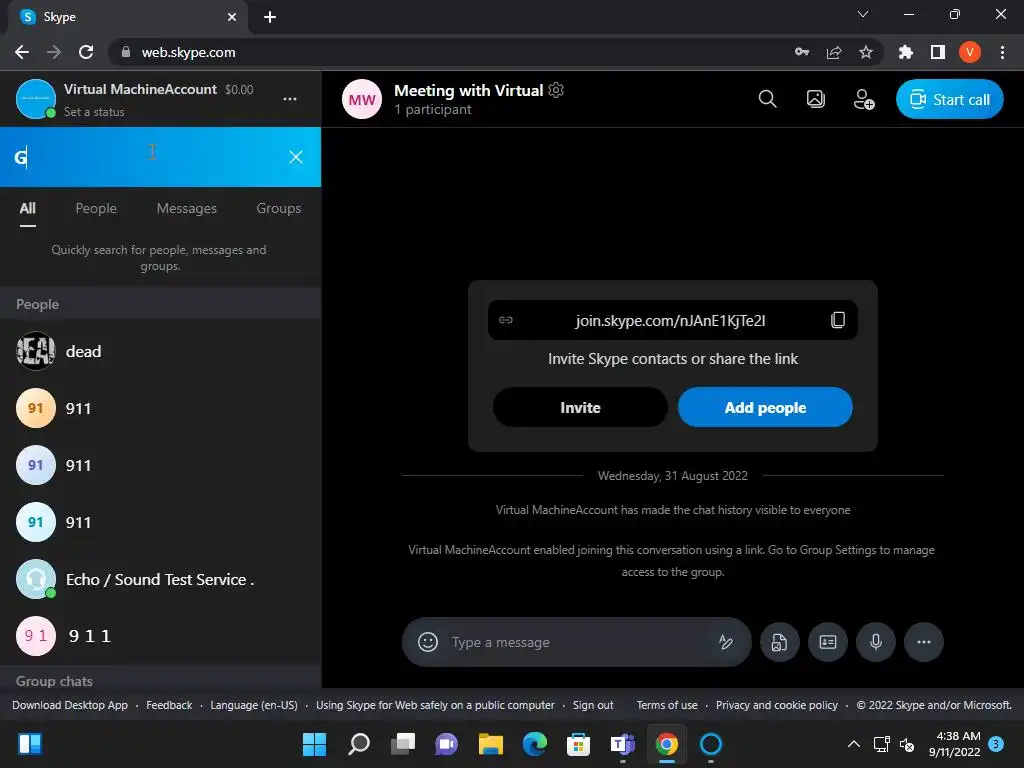Click the Add people button

[x=765, y=408]
